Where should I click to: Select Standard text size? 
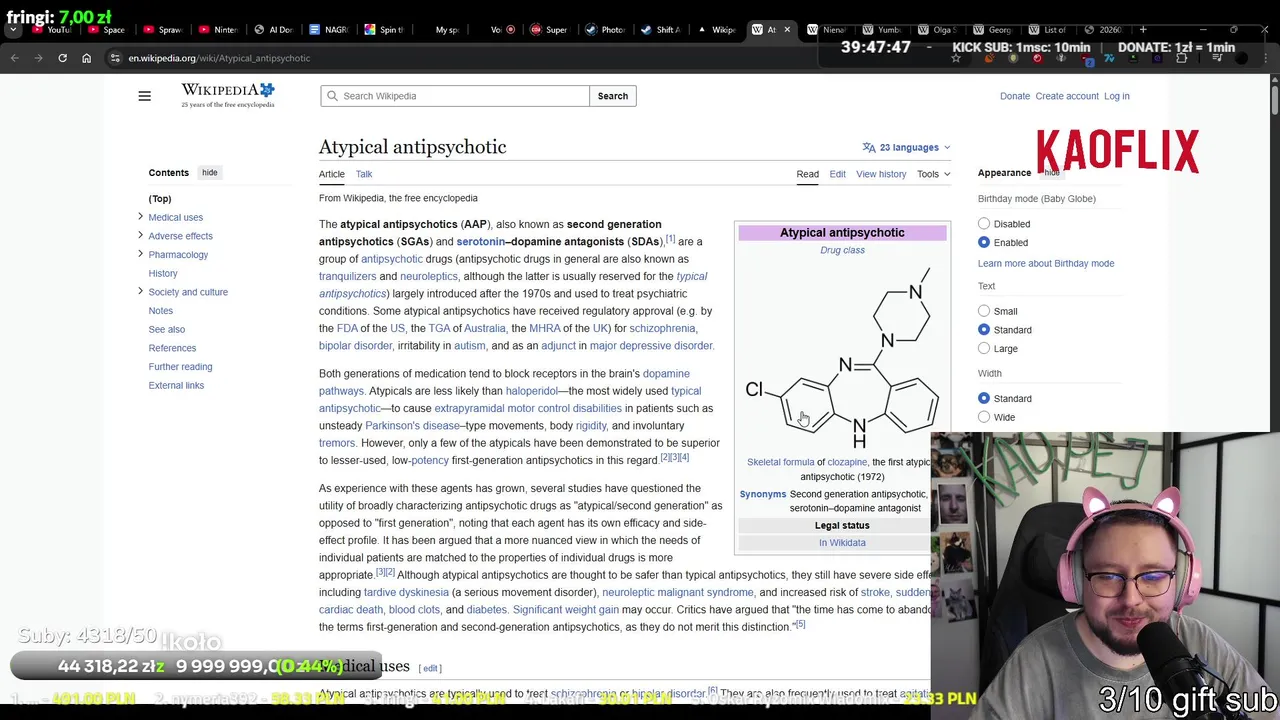984,330
